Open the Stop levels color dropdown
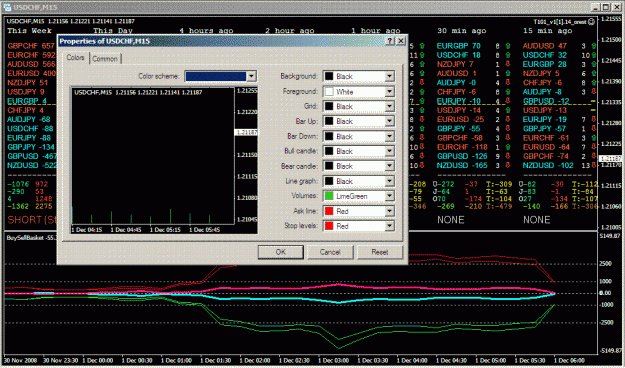 [x=389, y=226]
